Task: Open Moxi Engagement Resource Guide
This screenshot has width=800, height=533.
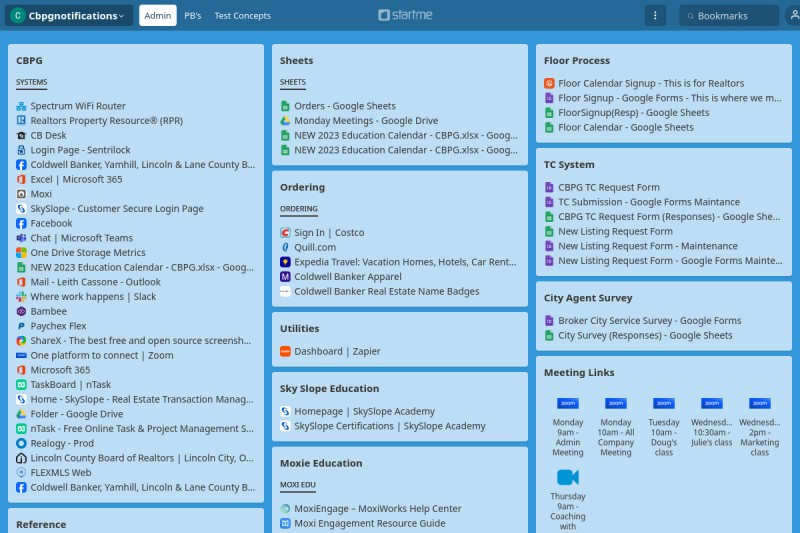Action: tap(369, 523)
